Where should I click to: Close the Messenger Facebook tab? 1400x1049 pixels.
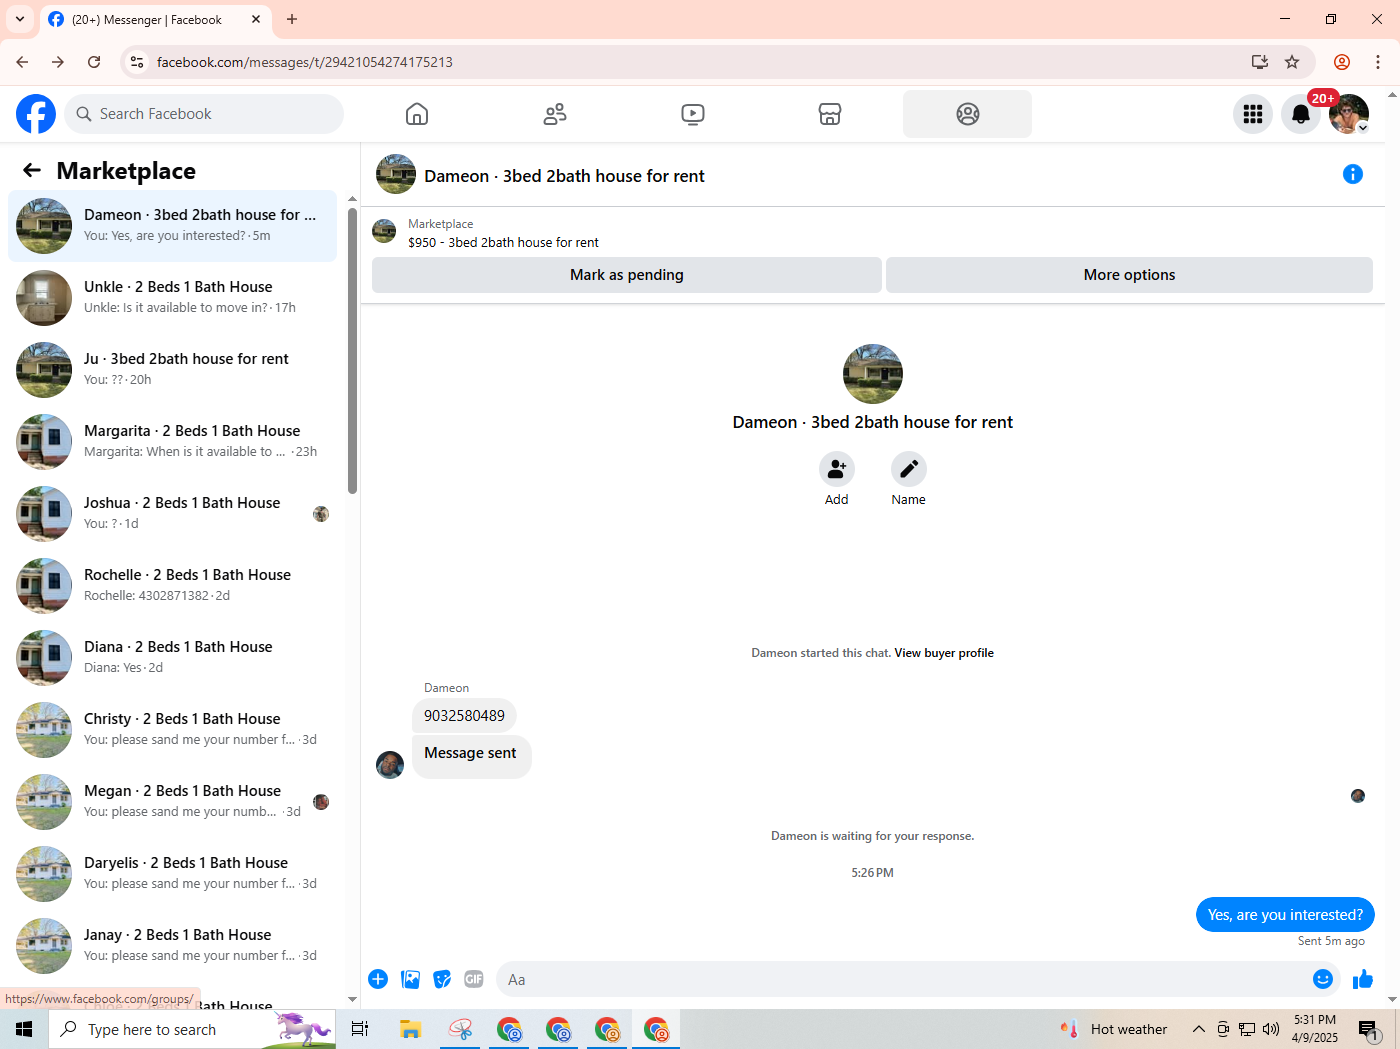point(256,19)
